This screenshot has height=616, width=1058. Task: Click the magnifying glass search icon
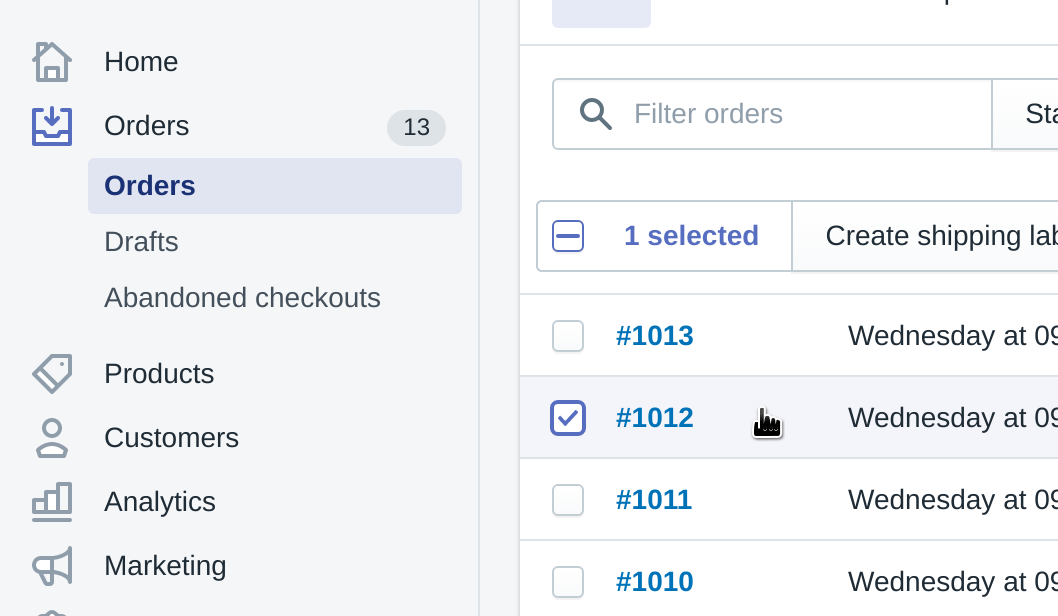[x=595, y=113]
